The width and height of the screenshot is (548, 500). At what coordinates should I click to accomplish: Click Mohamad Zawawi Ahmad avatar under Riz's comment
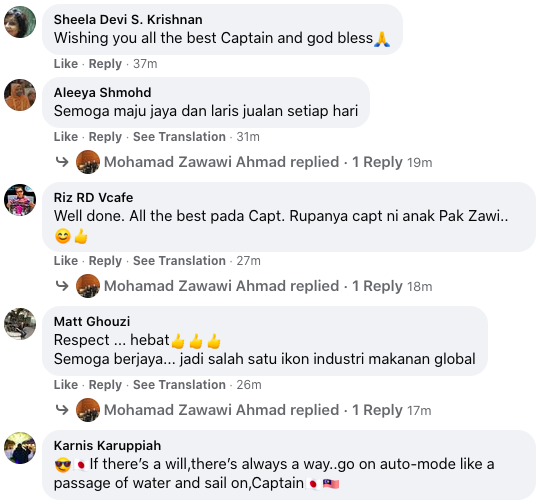pyautogui.click(x=88, y=286)
